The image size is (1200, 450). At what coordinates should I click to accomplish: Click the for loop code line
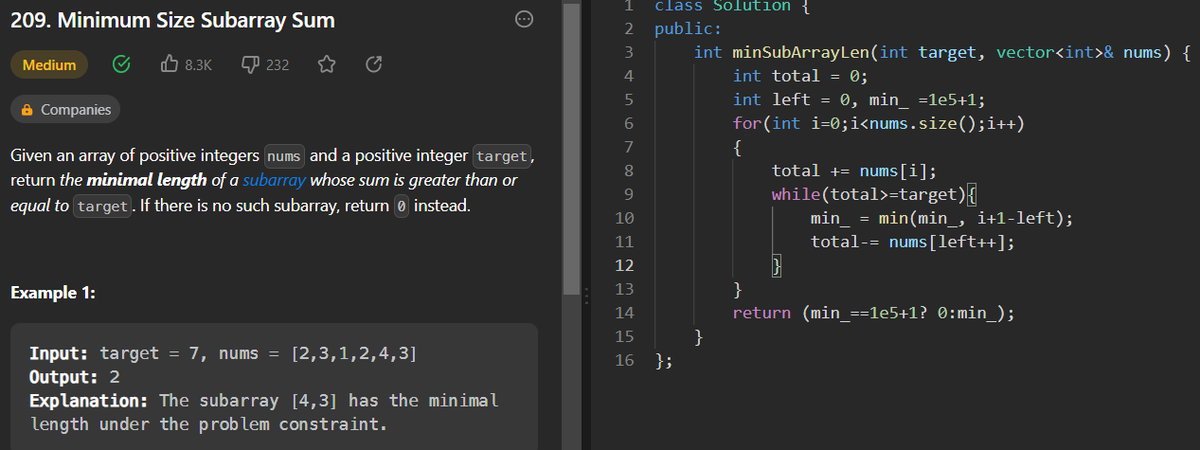pos(881,124)
